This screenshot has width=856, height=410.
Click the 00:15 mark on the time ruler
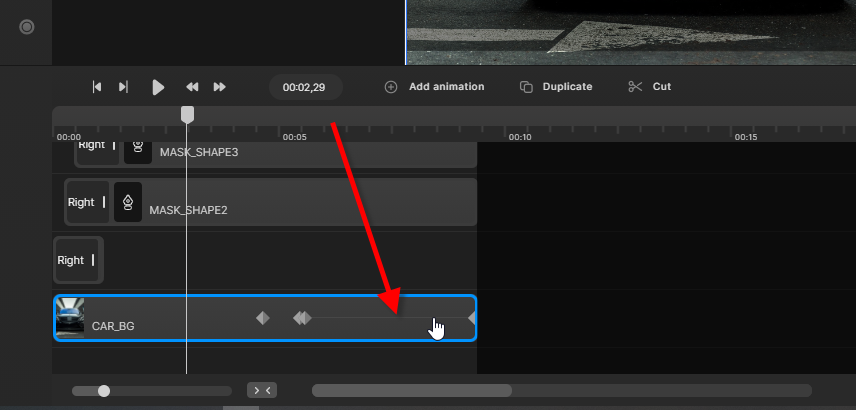(746, 137)
